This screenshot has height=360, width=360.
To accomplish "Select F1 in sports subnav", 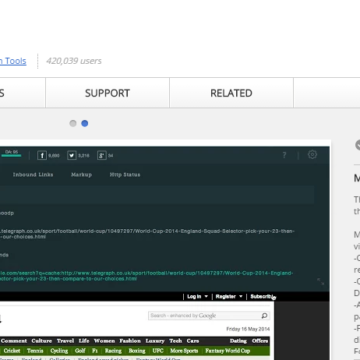I will point(95,351).
